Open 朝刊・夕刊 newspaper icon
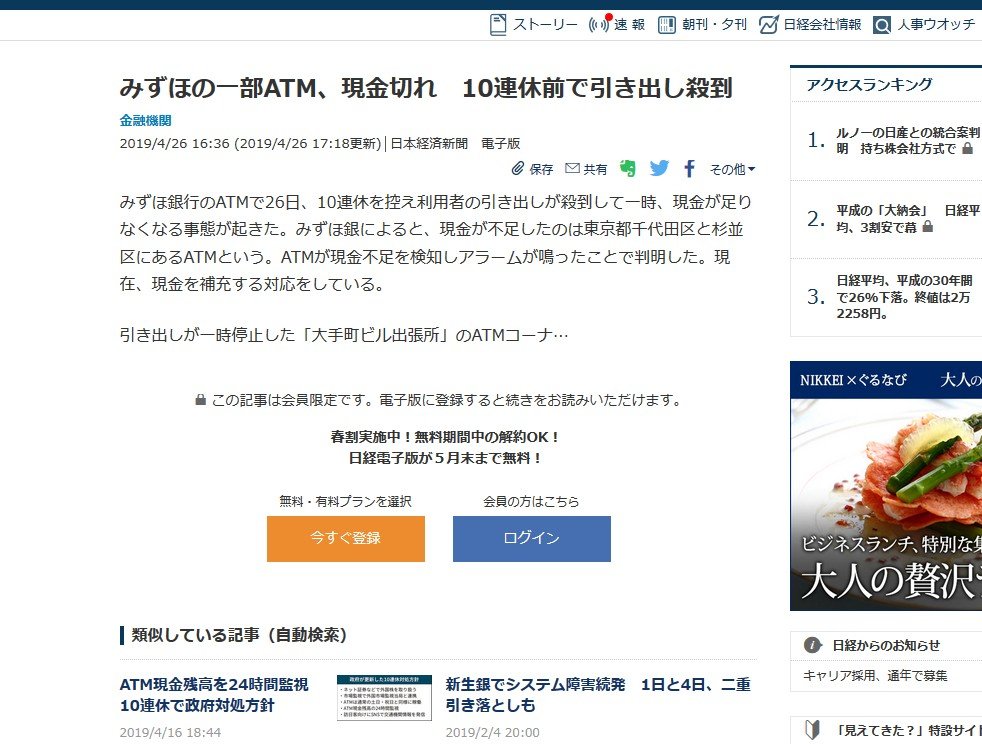 (x=666, y=25)
